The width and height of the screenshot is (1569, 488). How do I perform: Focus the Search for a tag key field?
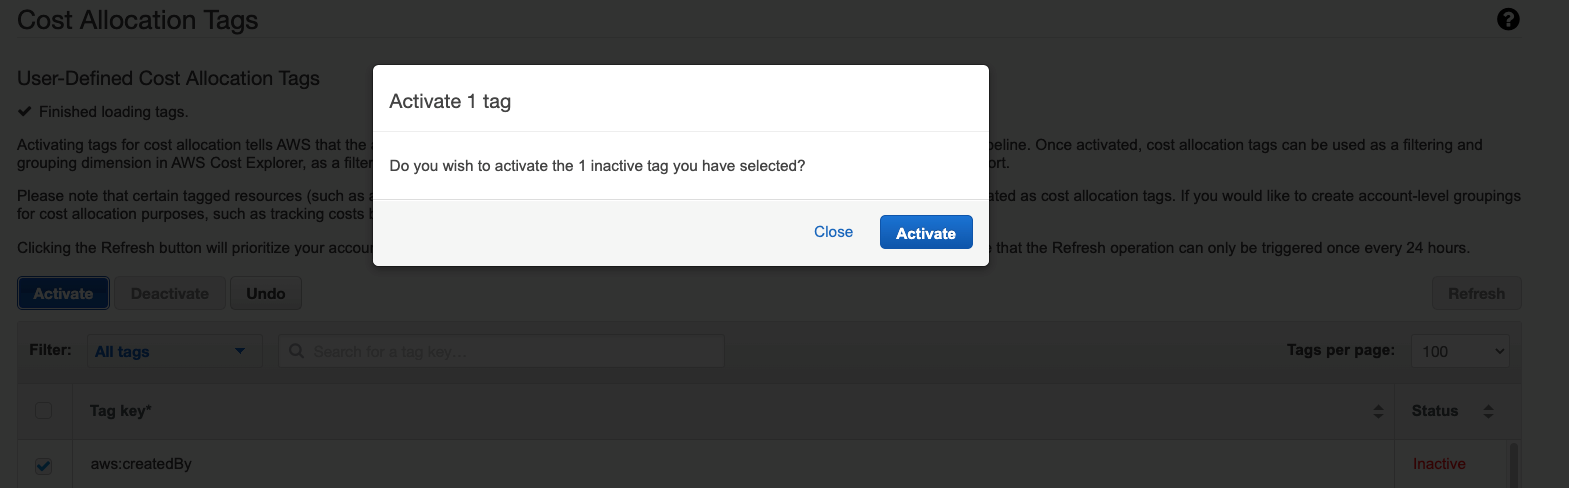(x=510, y=351)
